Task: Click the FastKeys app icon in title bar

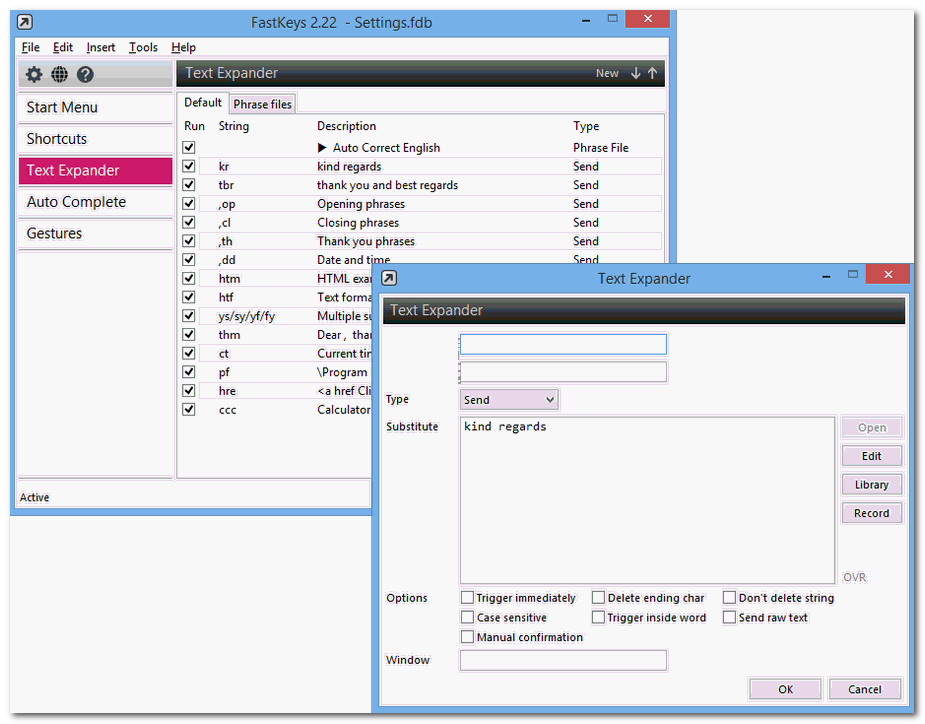Action: (x=25, y=22)
